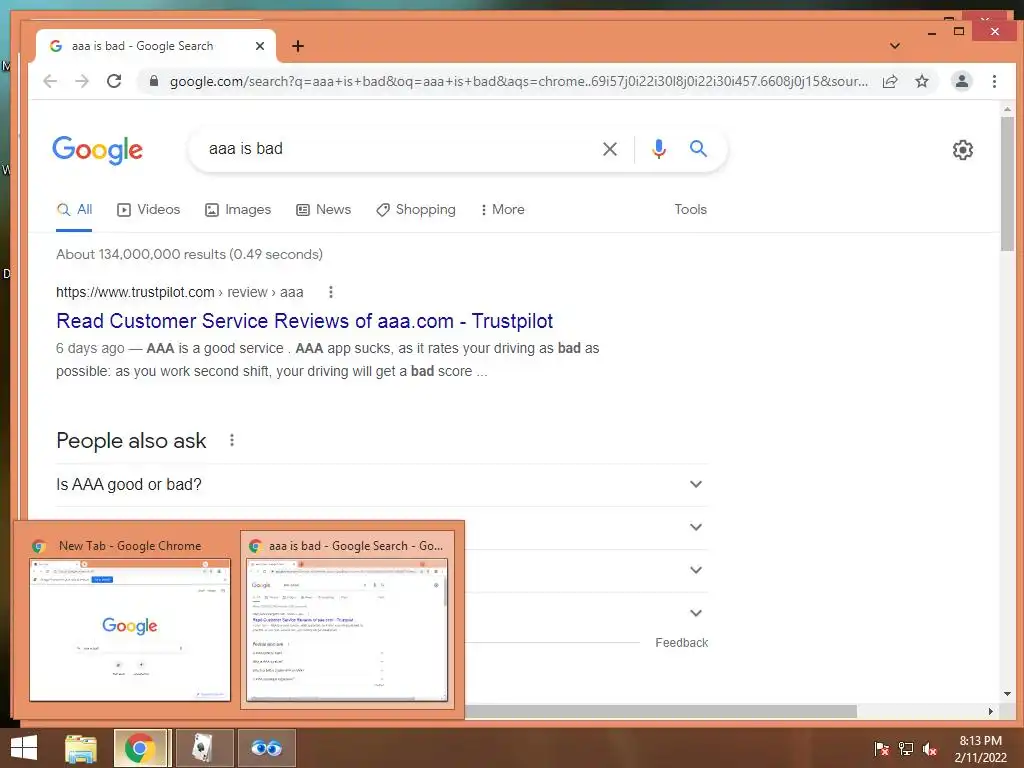
Task: Open Chrome three-dot menu
Action: [x=994, y=81]
